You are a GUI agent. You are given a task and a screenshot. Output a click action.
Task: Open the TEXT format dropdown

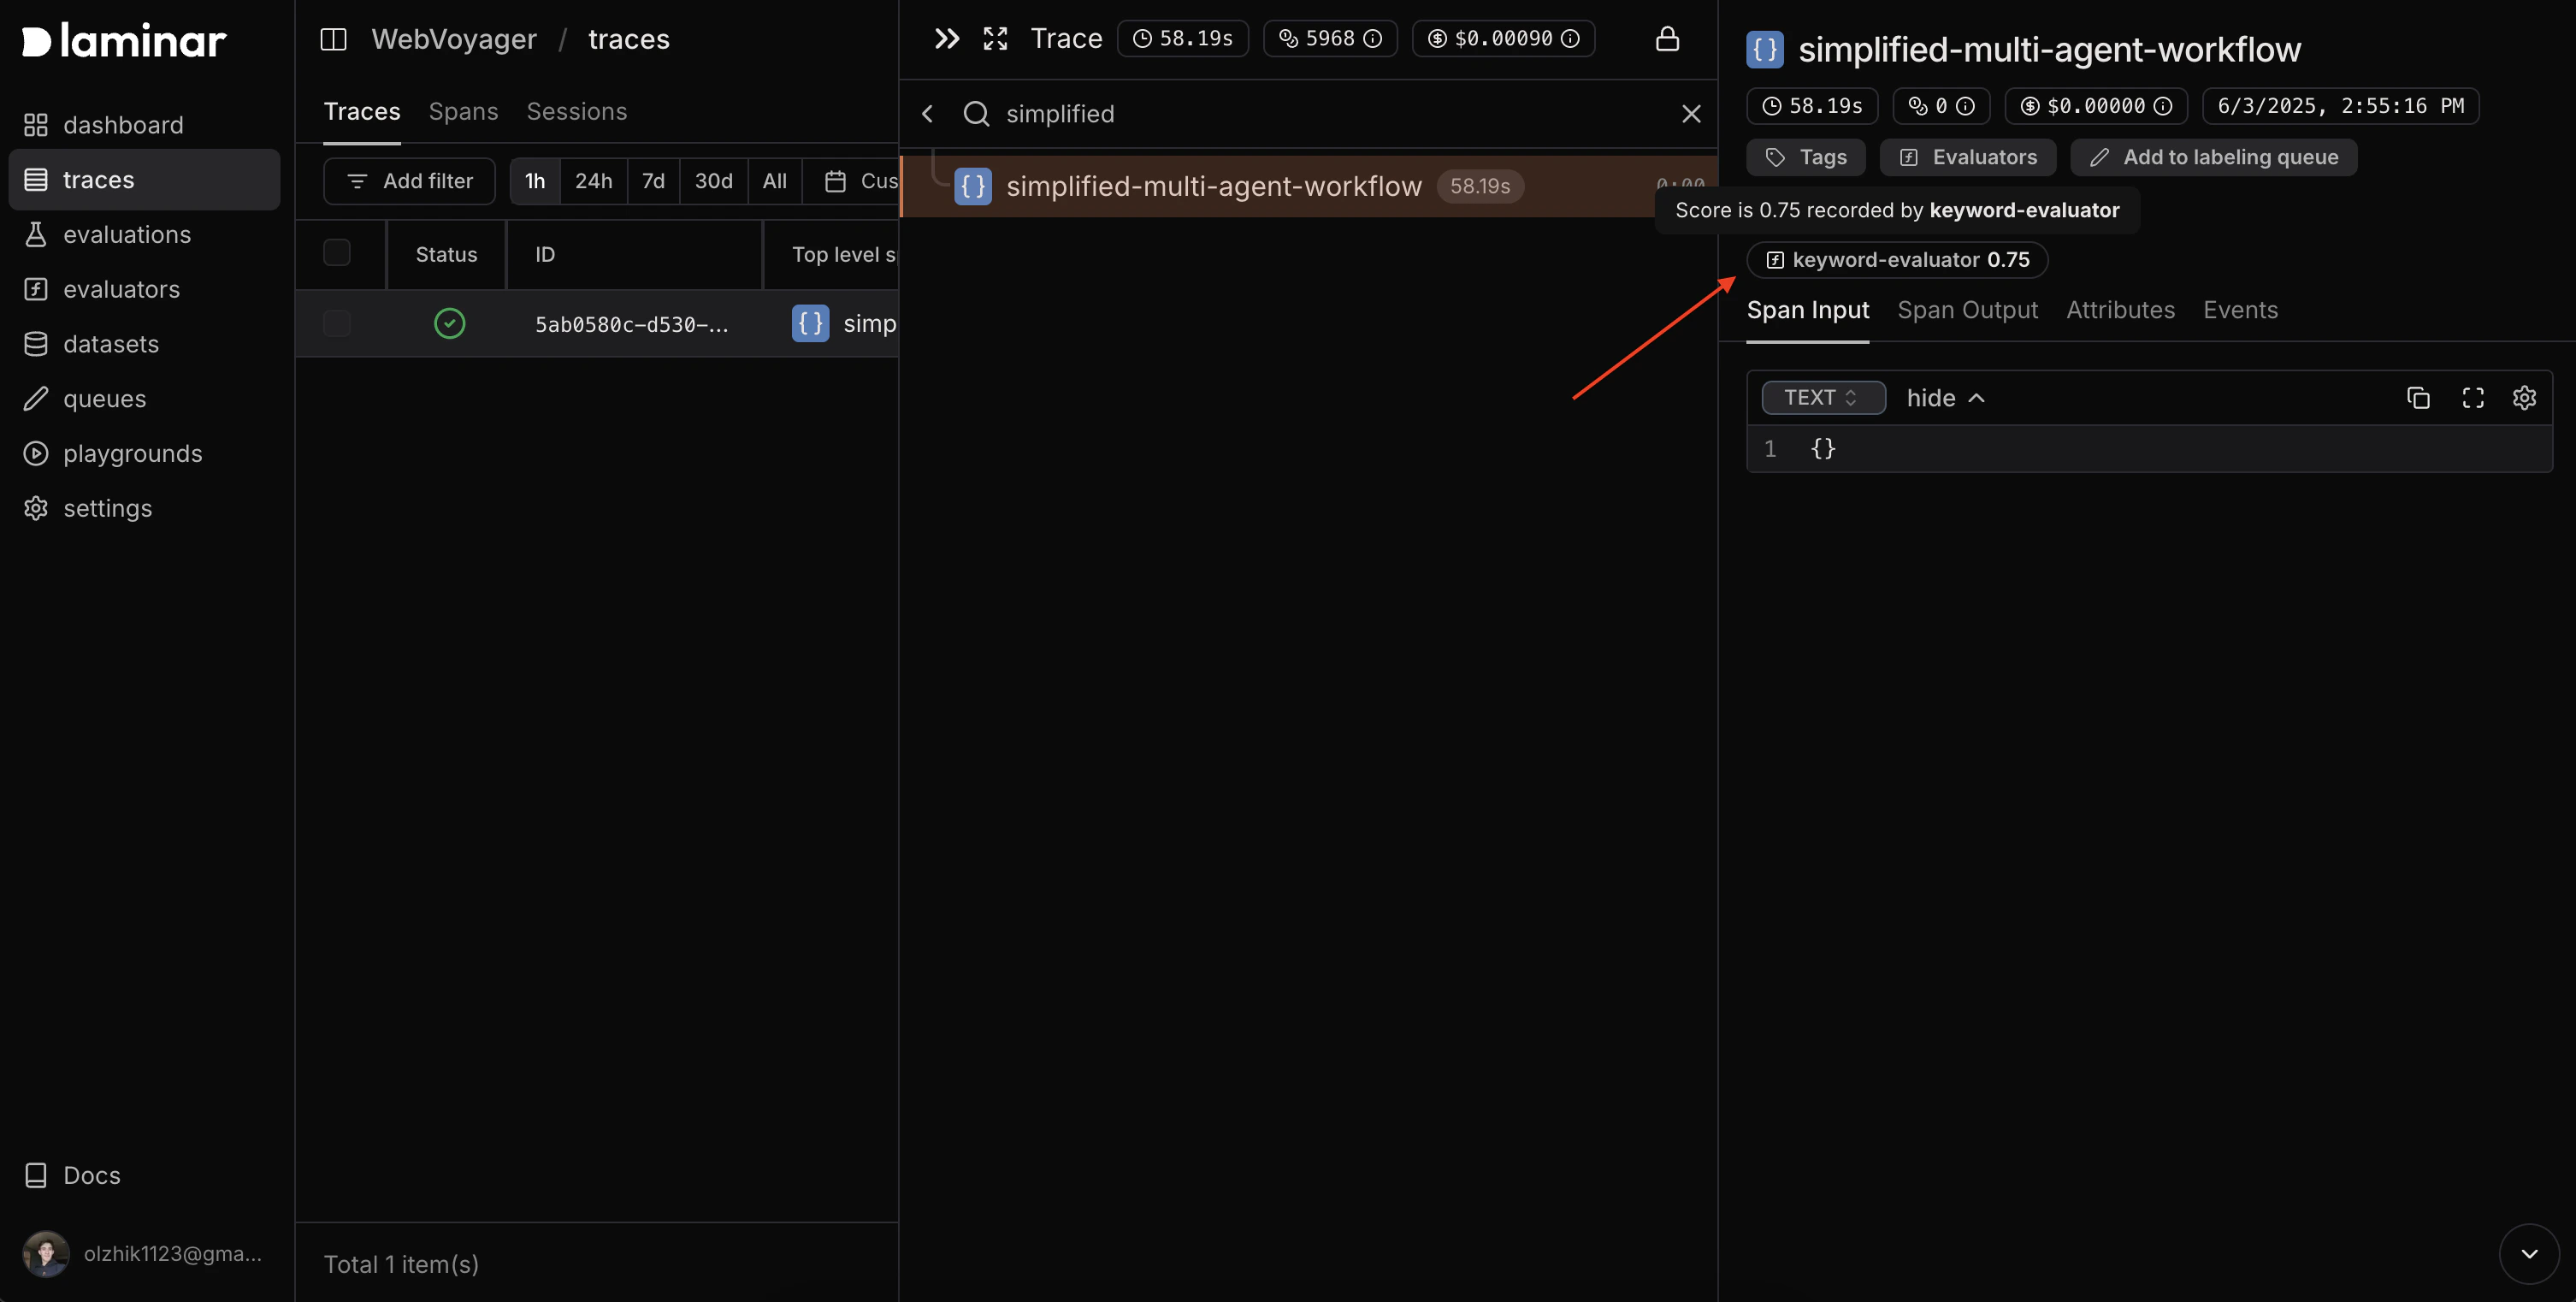1823,397
